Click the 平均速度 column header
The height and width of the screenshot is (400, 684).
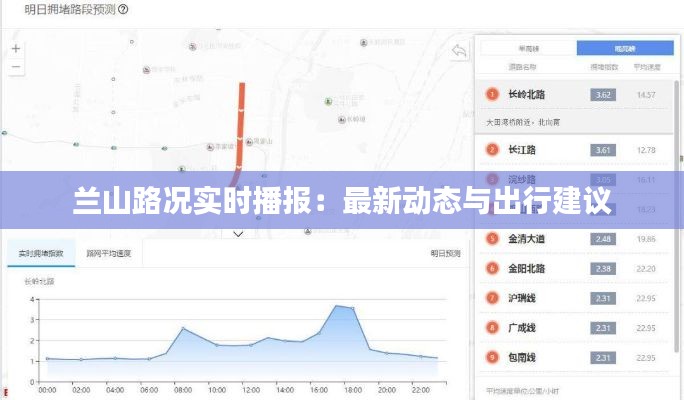647,67
